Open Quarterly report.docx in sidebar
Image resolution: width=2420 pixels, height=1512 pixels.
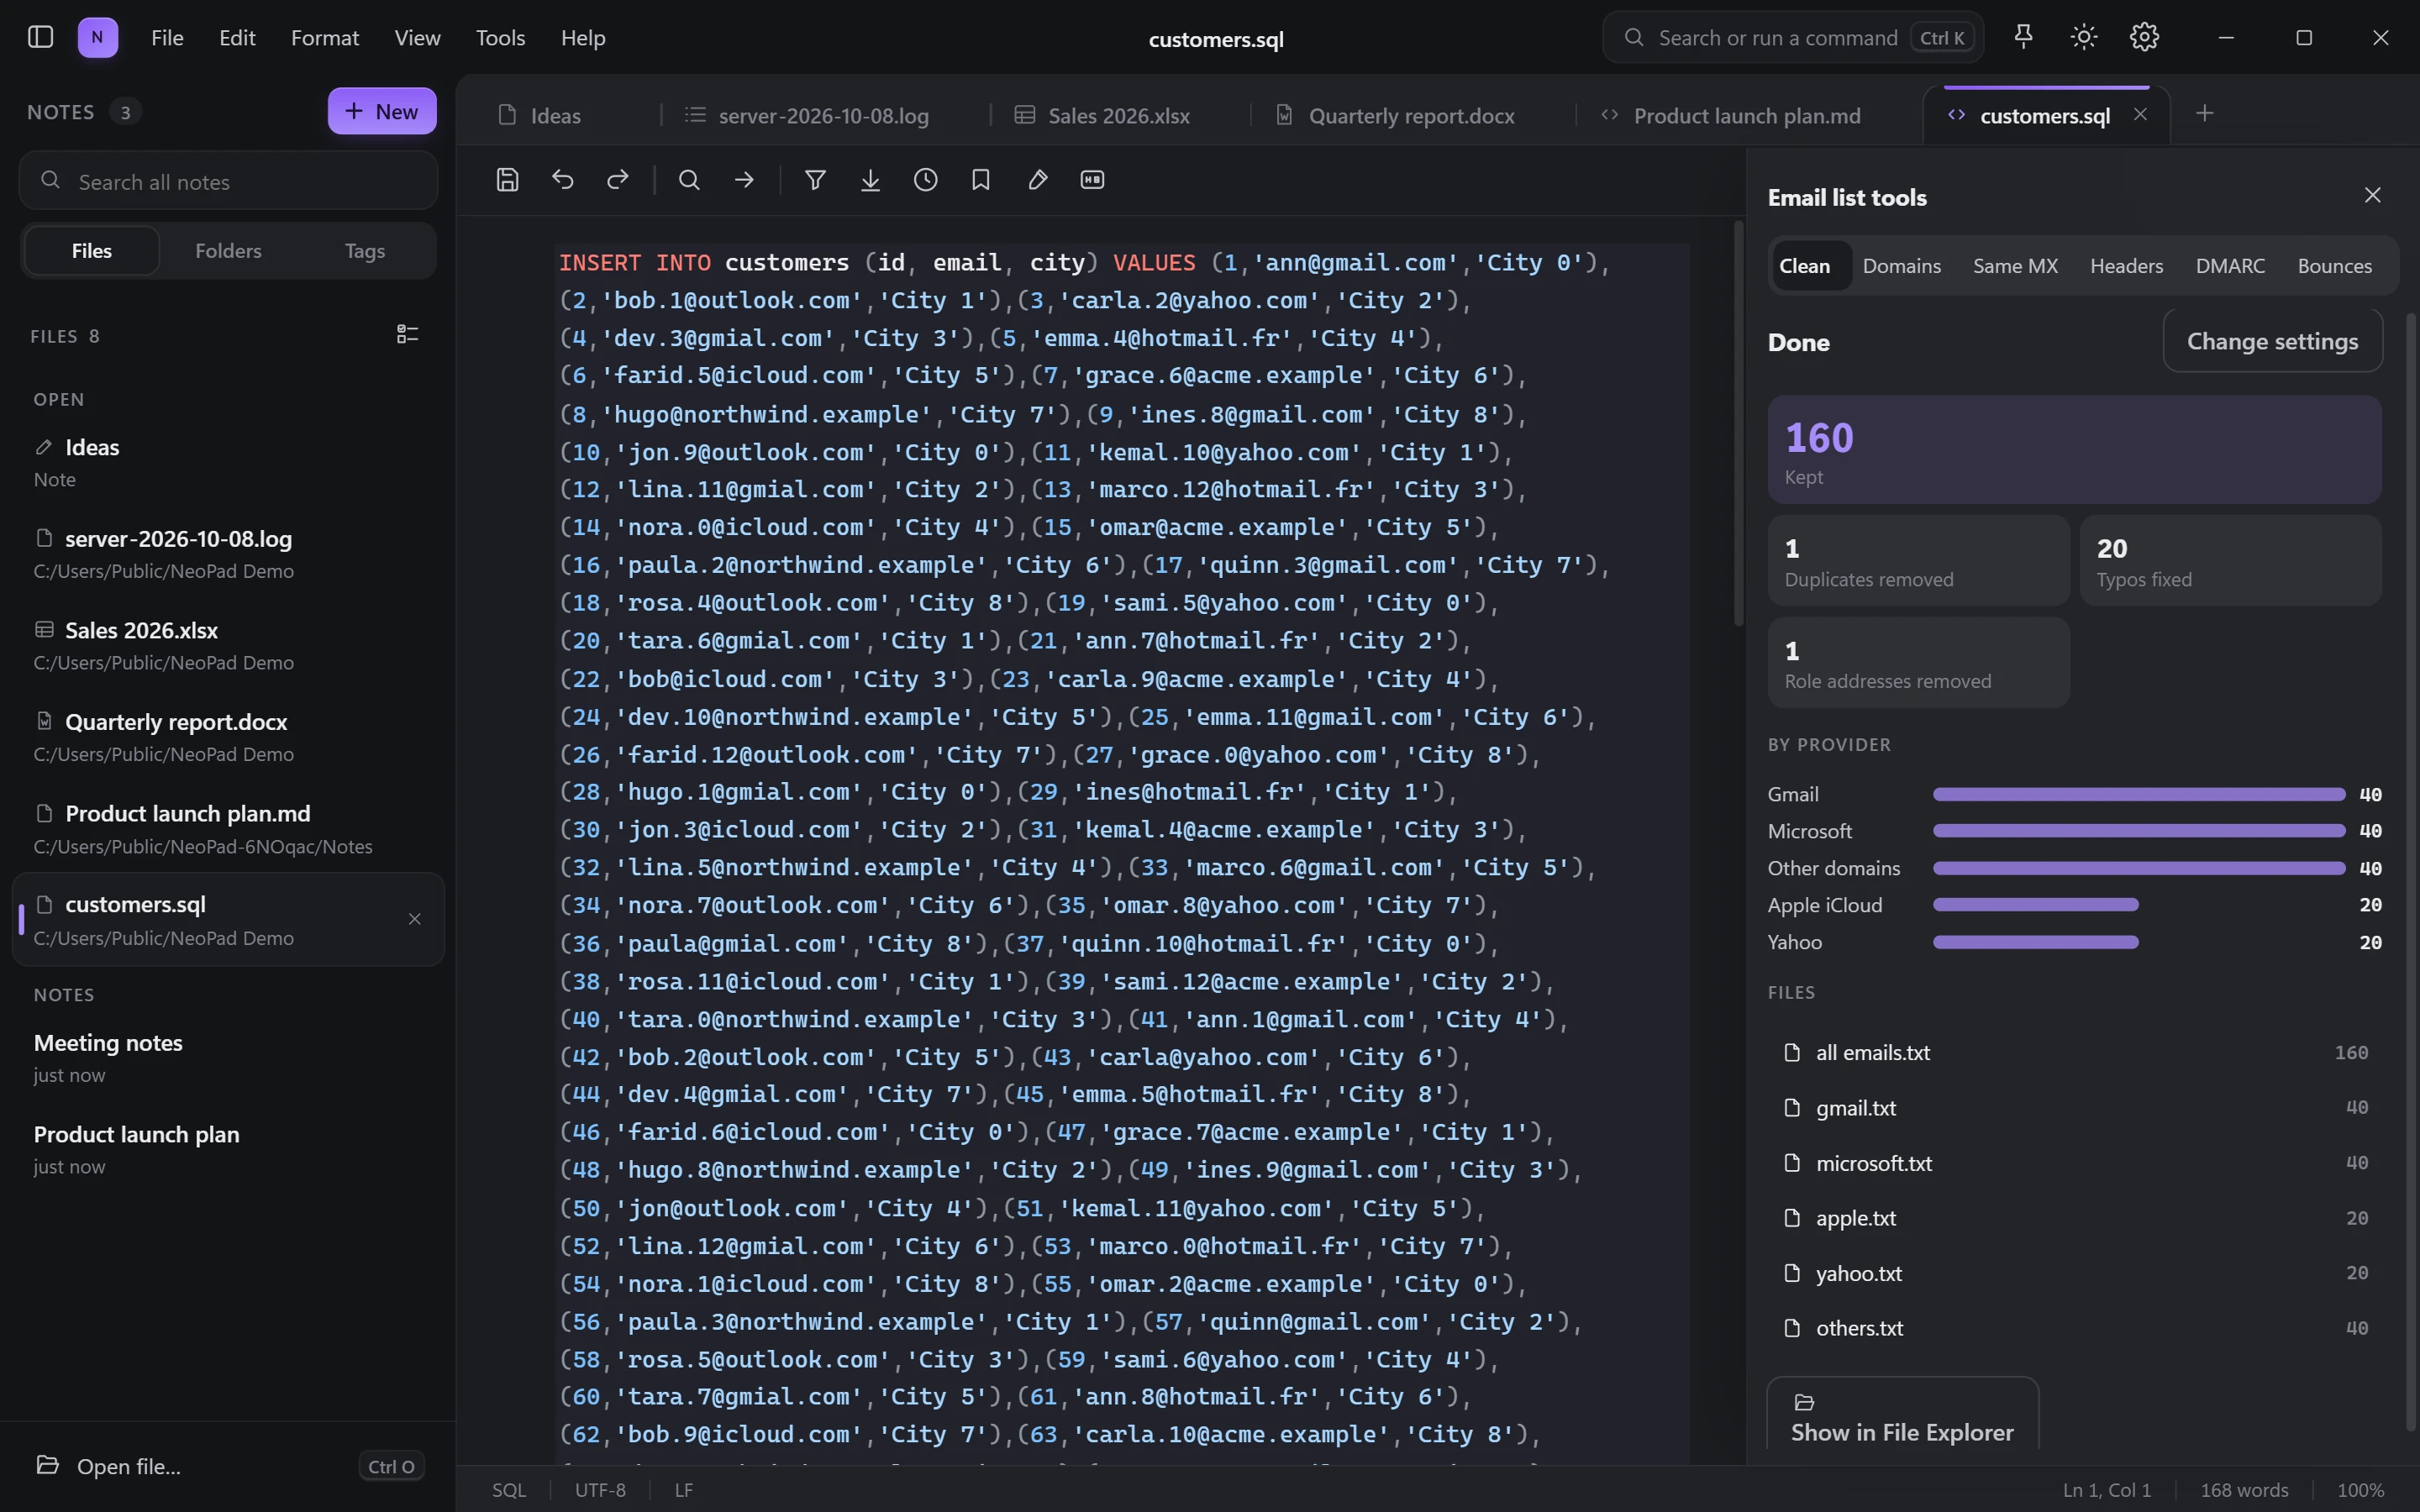(x=228, y=737)
